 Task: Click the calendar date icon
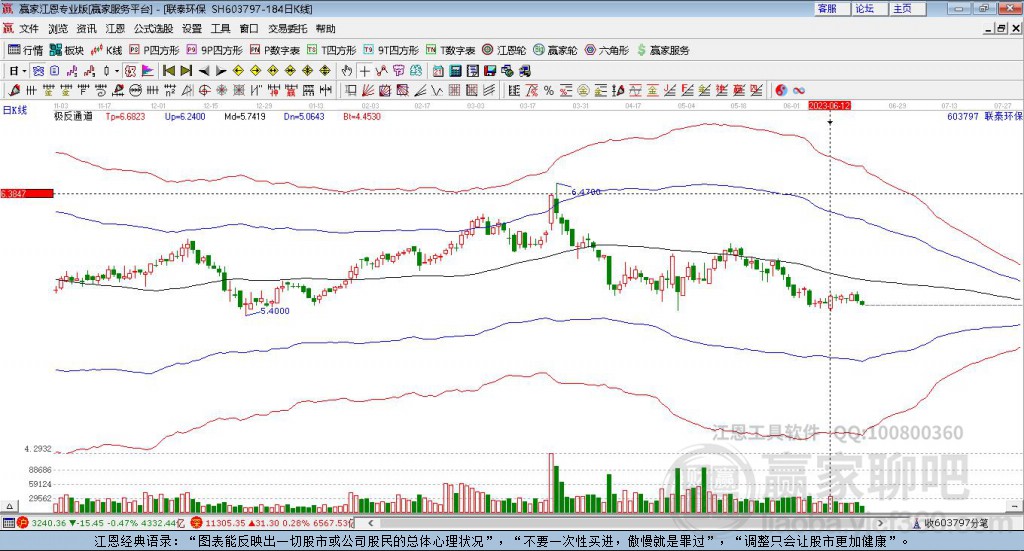438,71
